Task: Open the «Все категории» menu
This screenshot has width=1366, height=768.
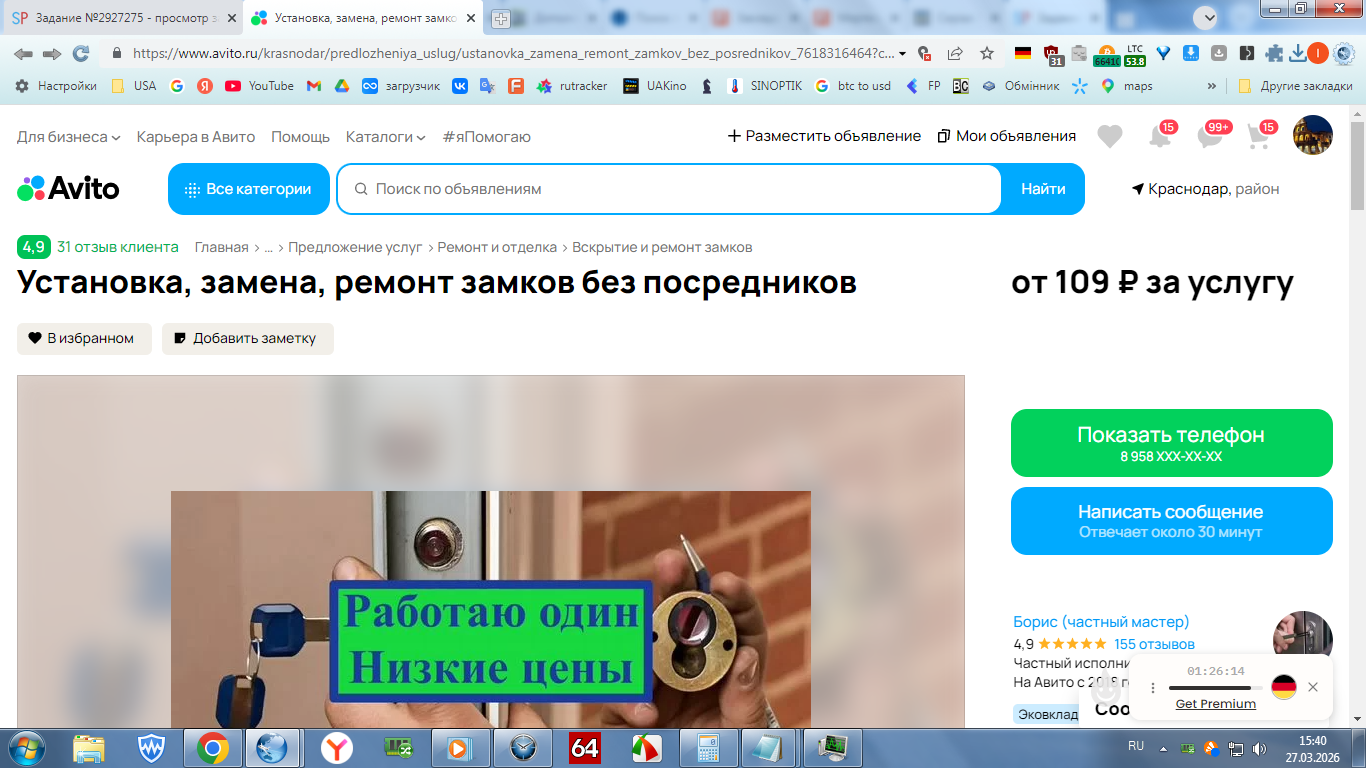Action: click(249, 189)
